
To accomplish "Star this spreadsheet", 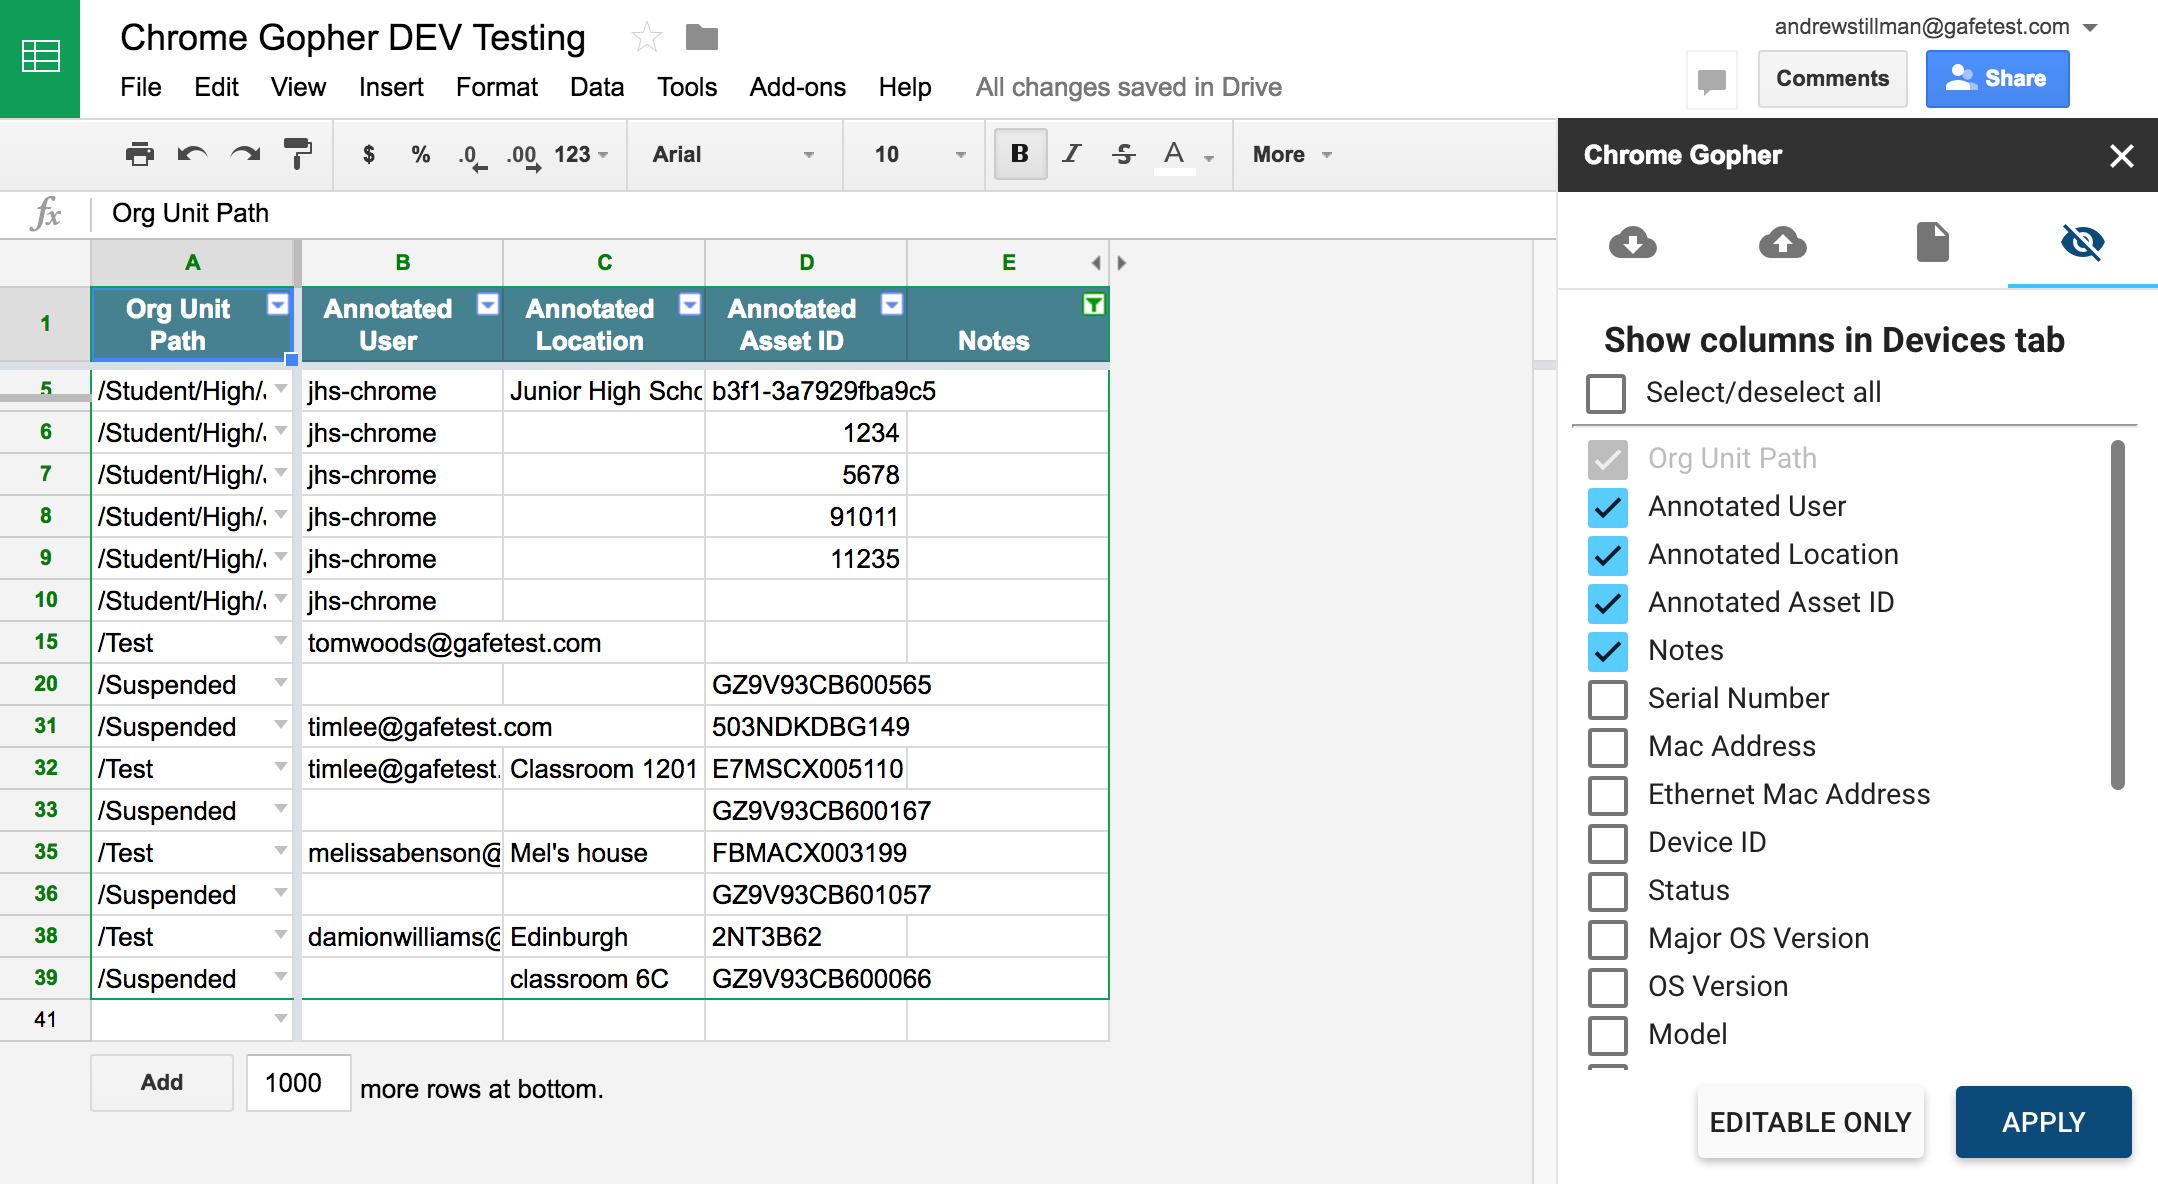I will coord(647,39).
